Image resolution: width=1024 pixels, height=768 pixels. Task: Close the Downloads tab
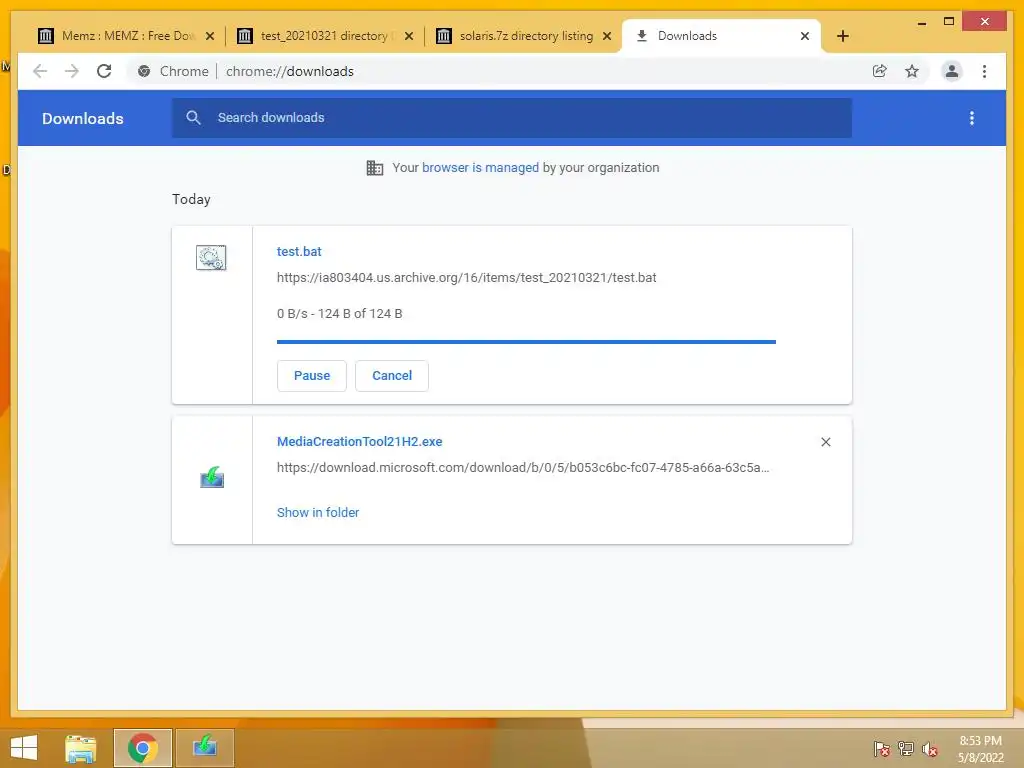coord(805,36)
